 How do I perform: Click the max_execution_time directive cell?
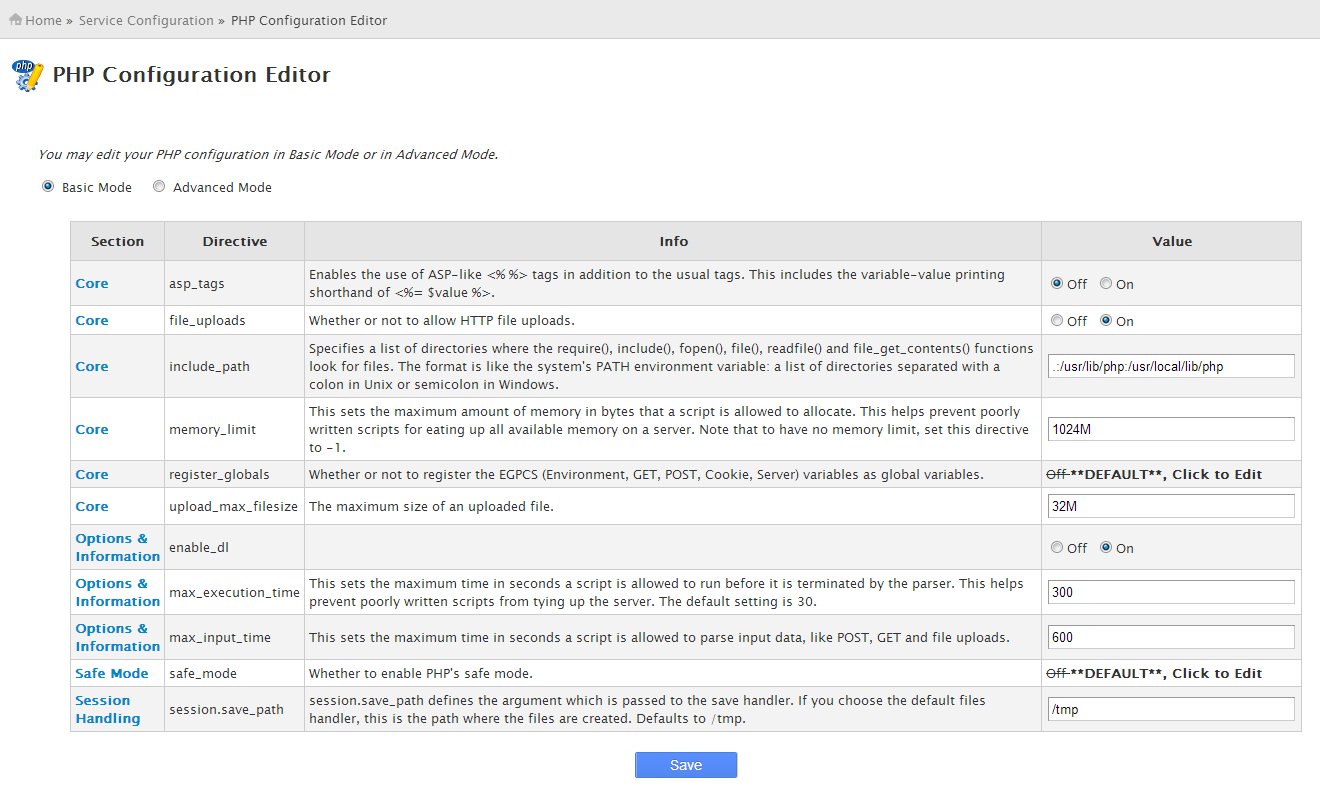click(x=235, y=592)
